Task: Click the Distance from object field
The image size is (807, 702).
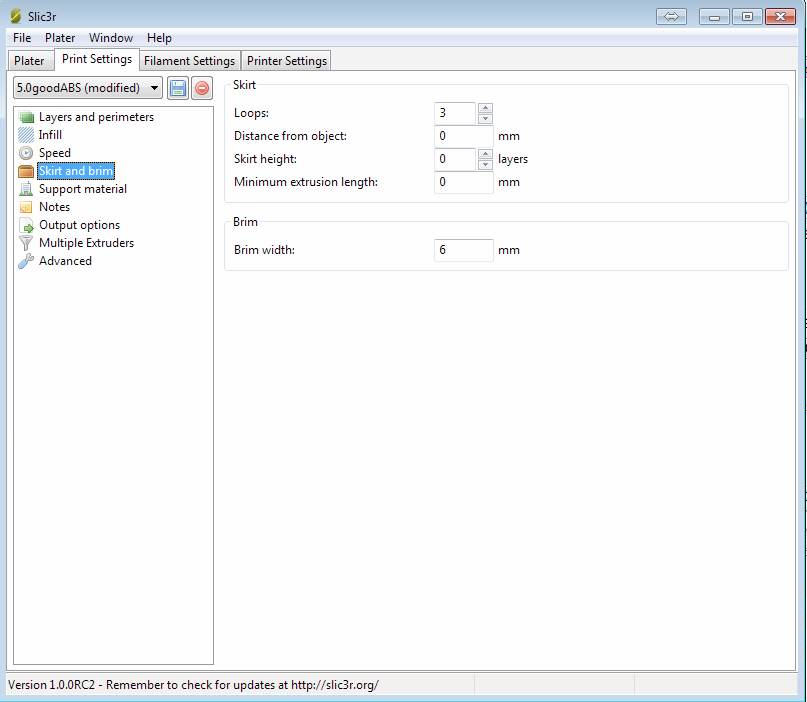Action: pyautogui.click(x=464, y=136)
